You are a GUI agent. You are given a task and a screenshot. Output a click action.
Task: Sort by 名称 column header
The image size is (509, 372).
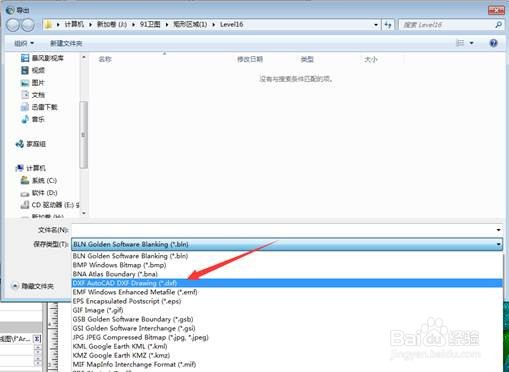click(105, 59)
